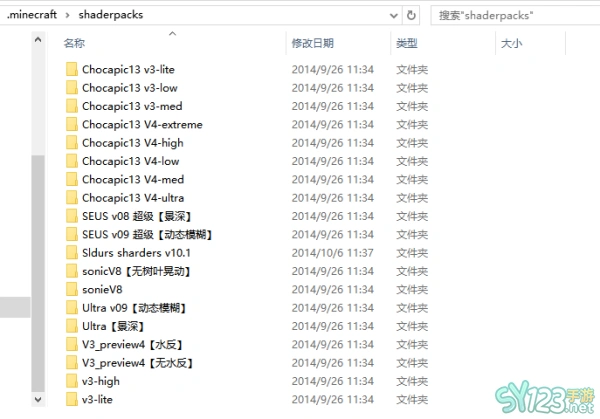Select the sonicV8【无树叶晃动】 folder name
The width and height of the screenshot is (600, 419).
pos(136,271)
